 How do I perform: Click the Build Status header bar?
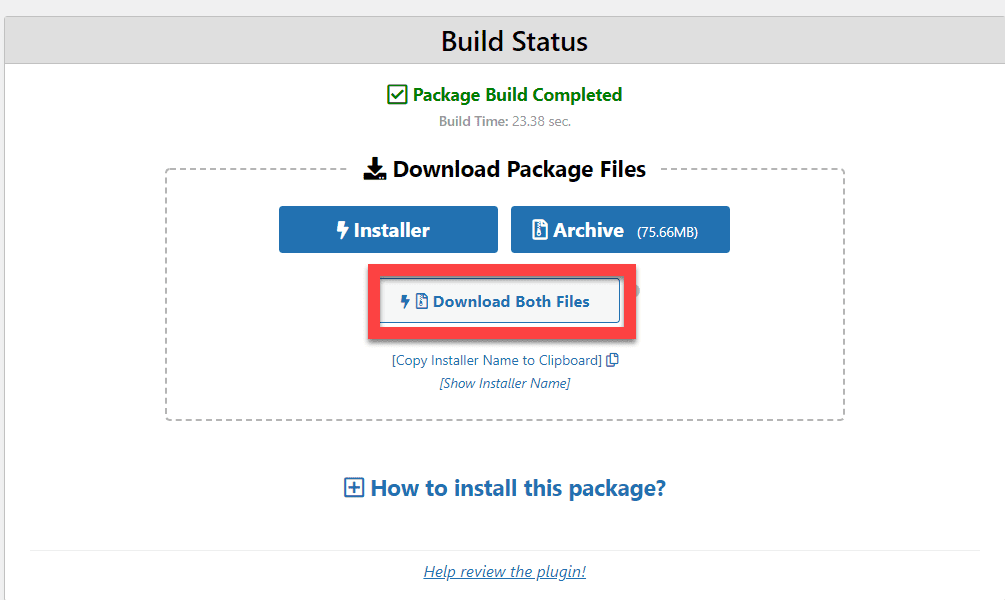tap(504, 40)
